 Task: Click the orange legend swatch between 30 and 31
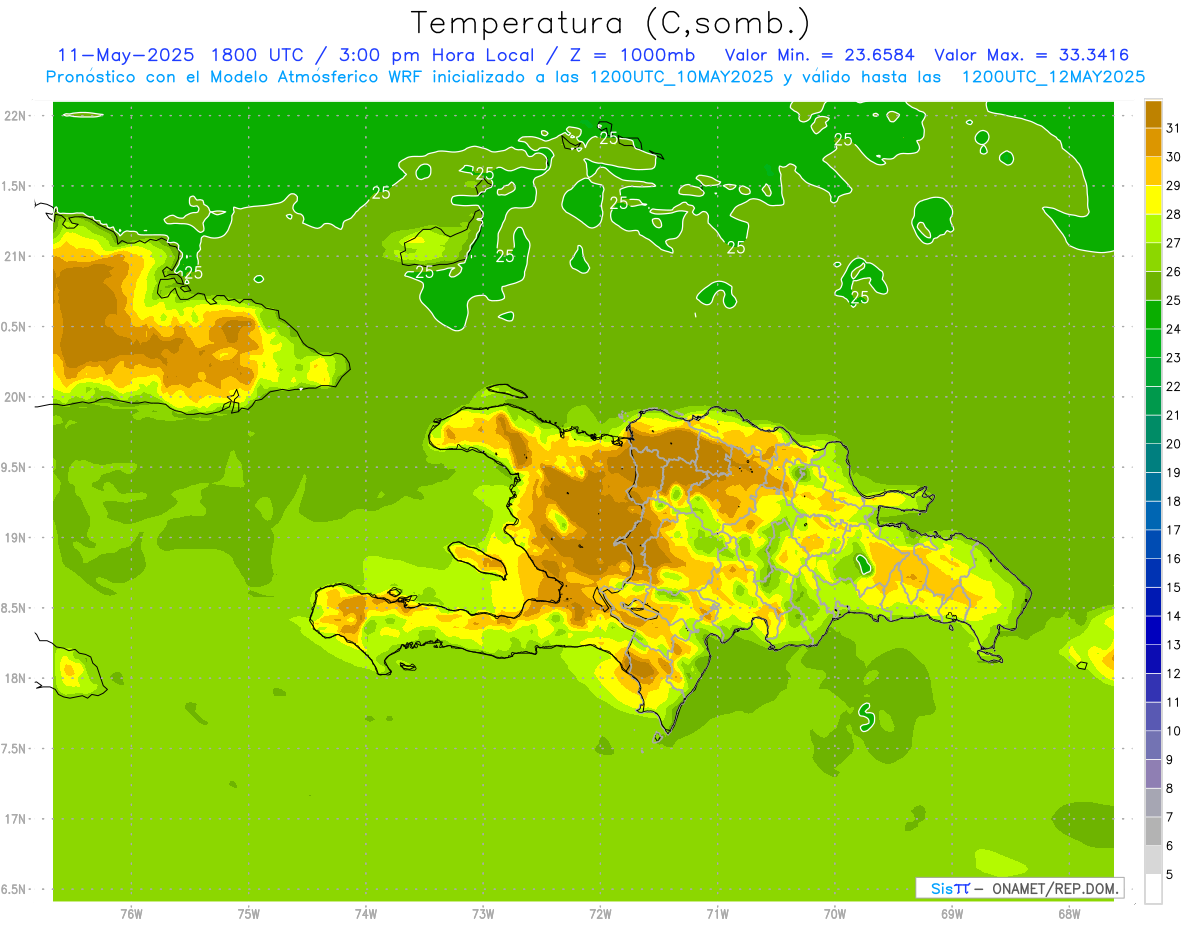point(1153,142)
